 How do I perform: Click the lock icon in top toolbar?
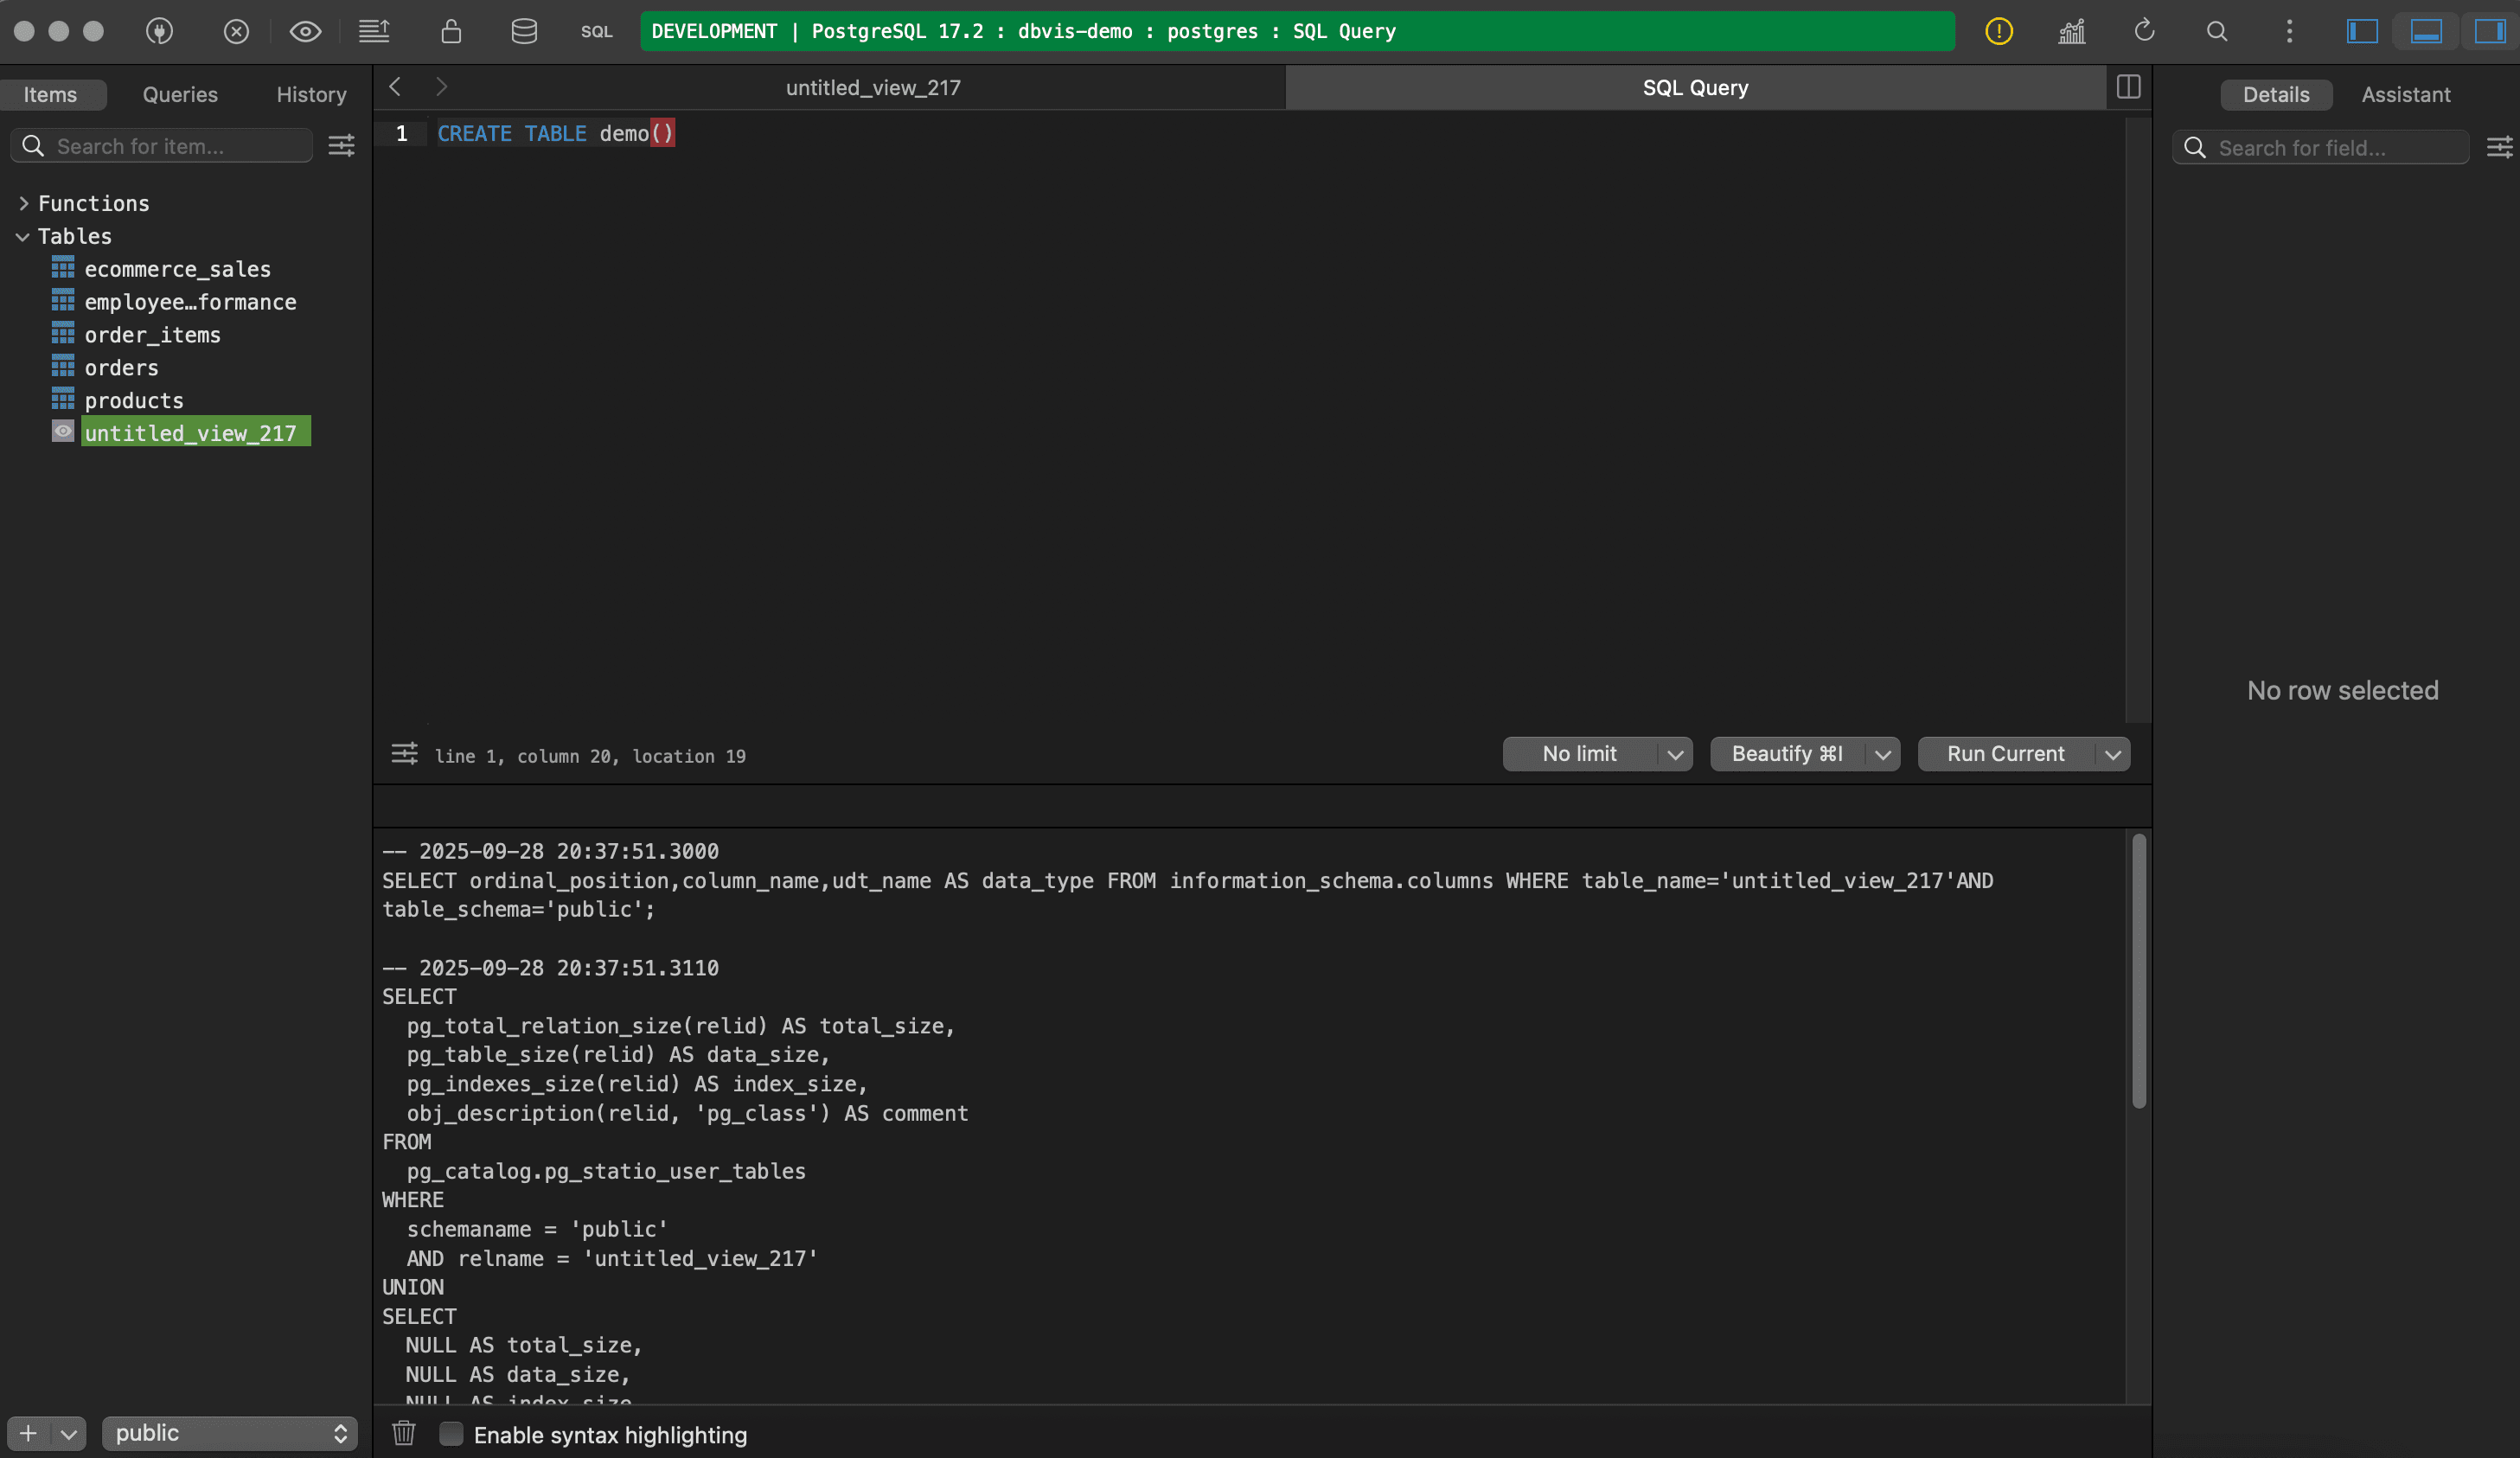click(x=451, y=31)
